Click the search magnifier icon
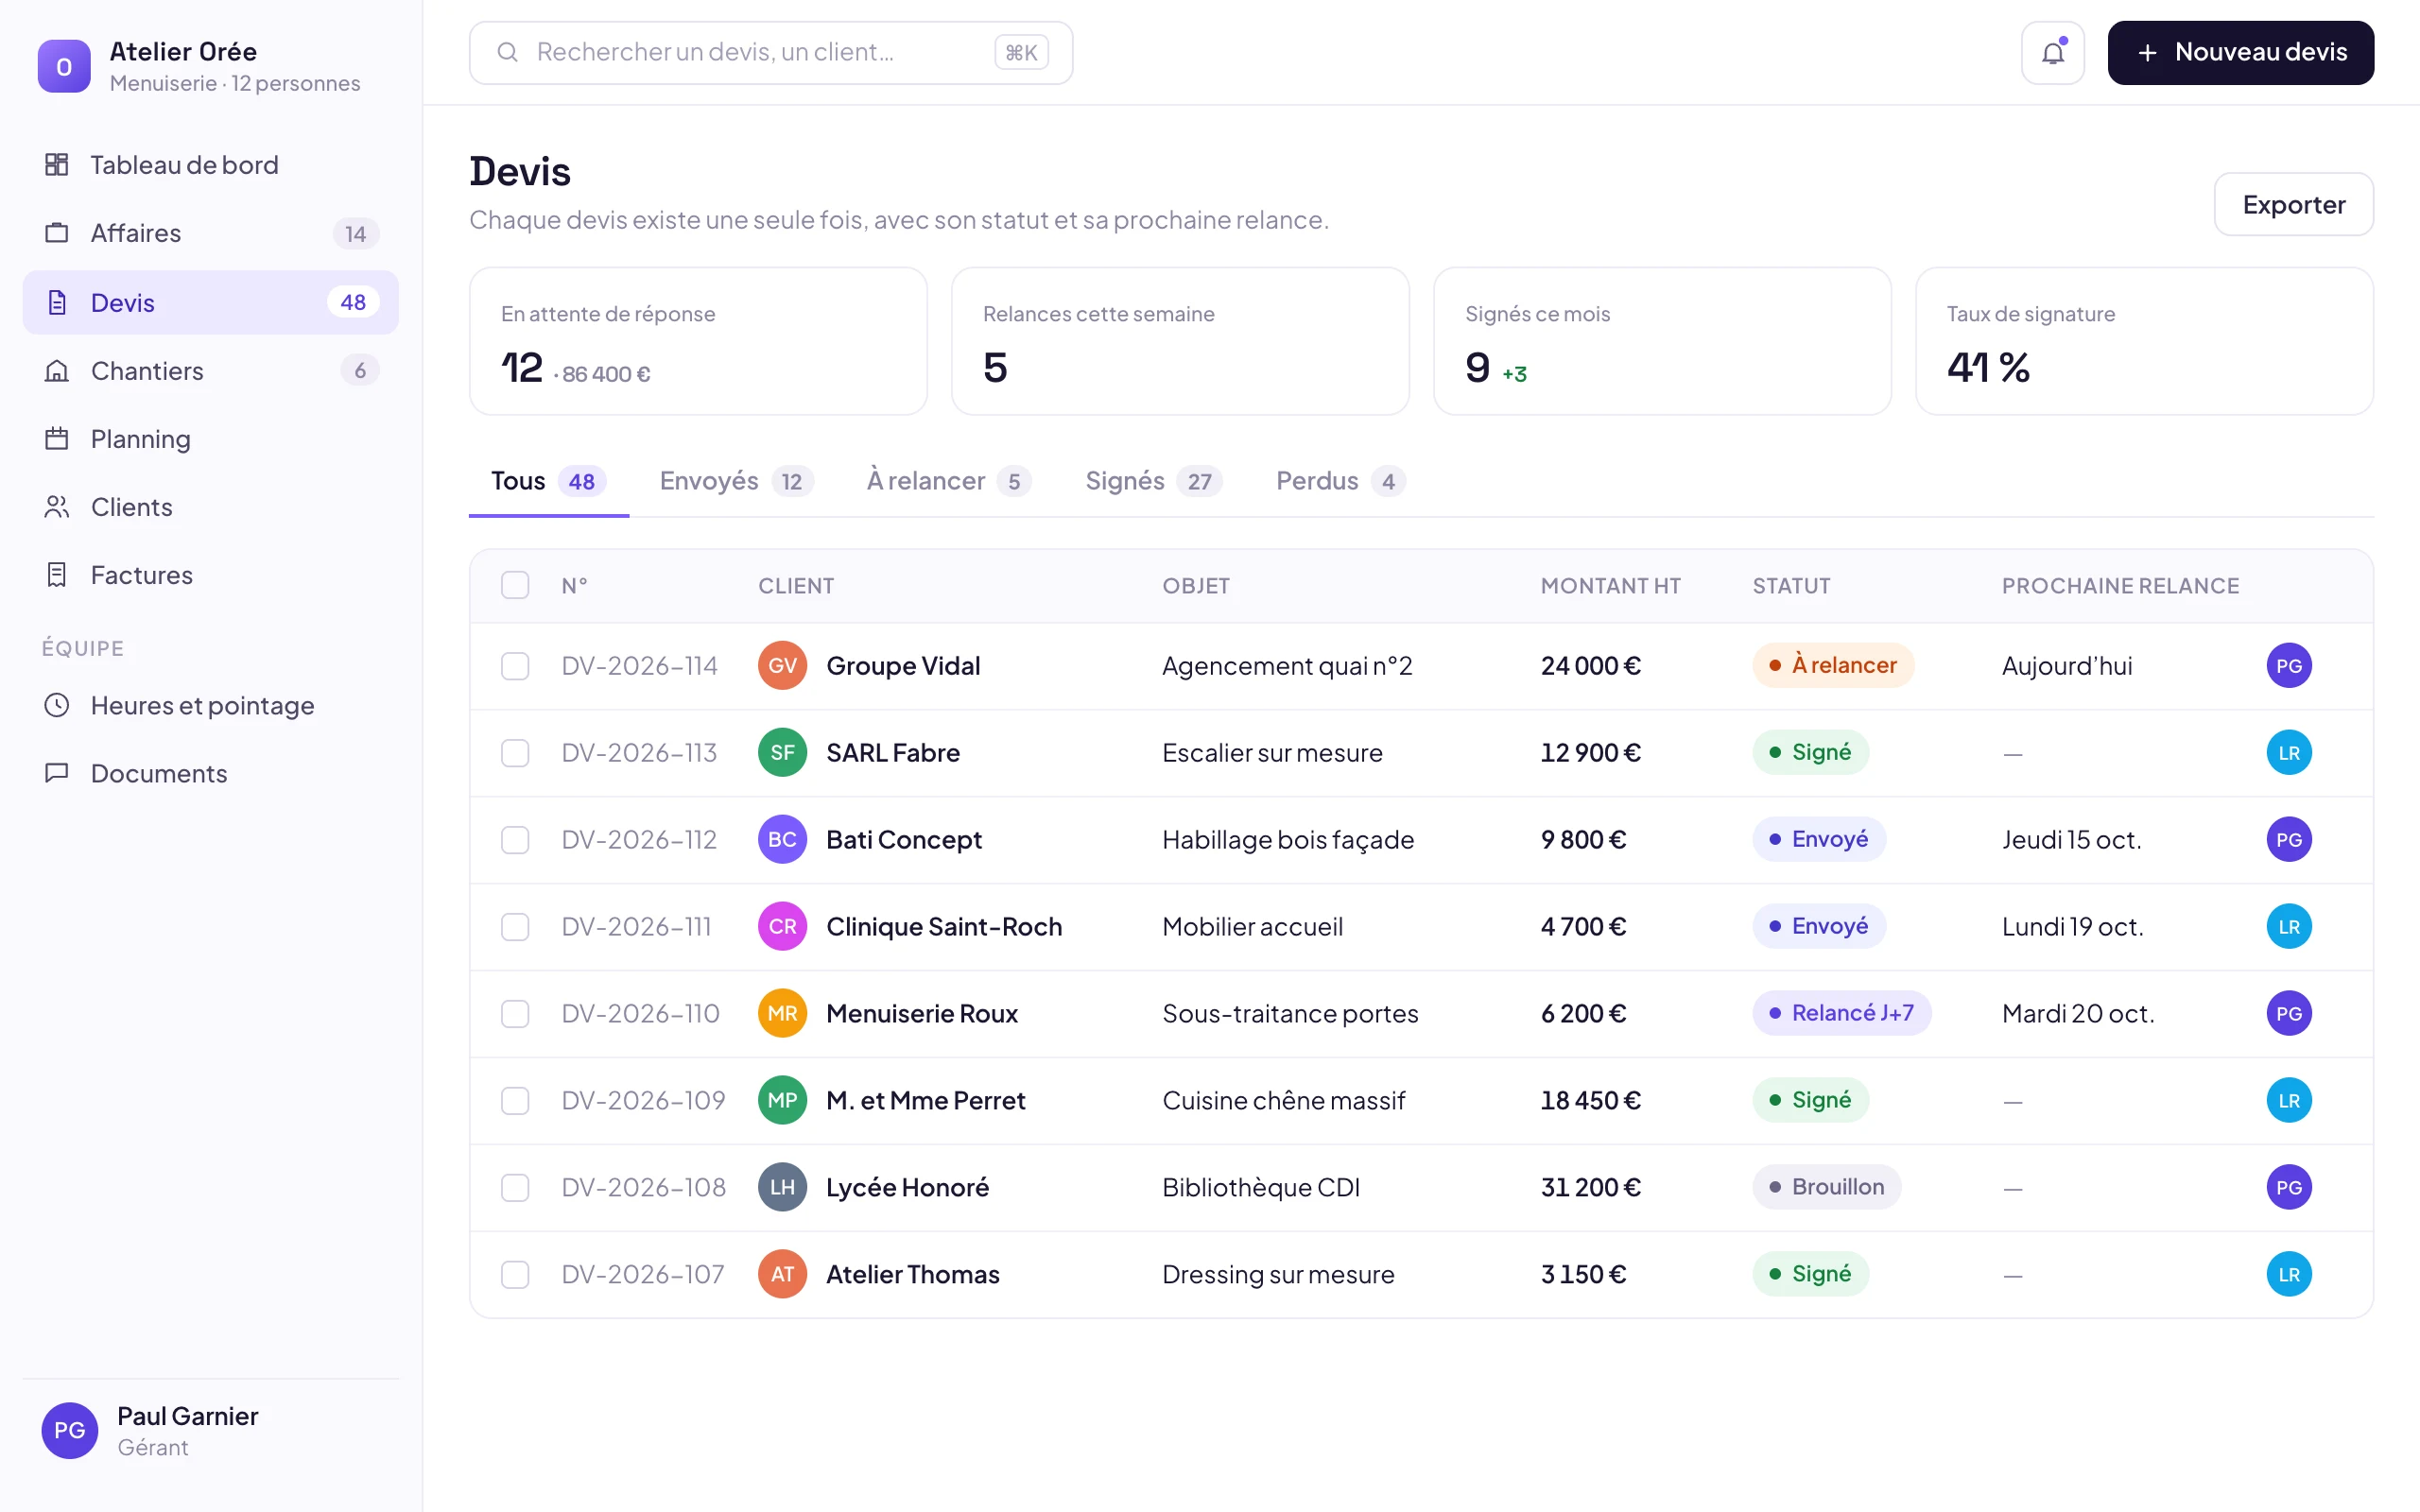2420x1512 pixels. (x=508, y=52)
